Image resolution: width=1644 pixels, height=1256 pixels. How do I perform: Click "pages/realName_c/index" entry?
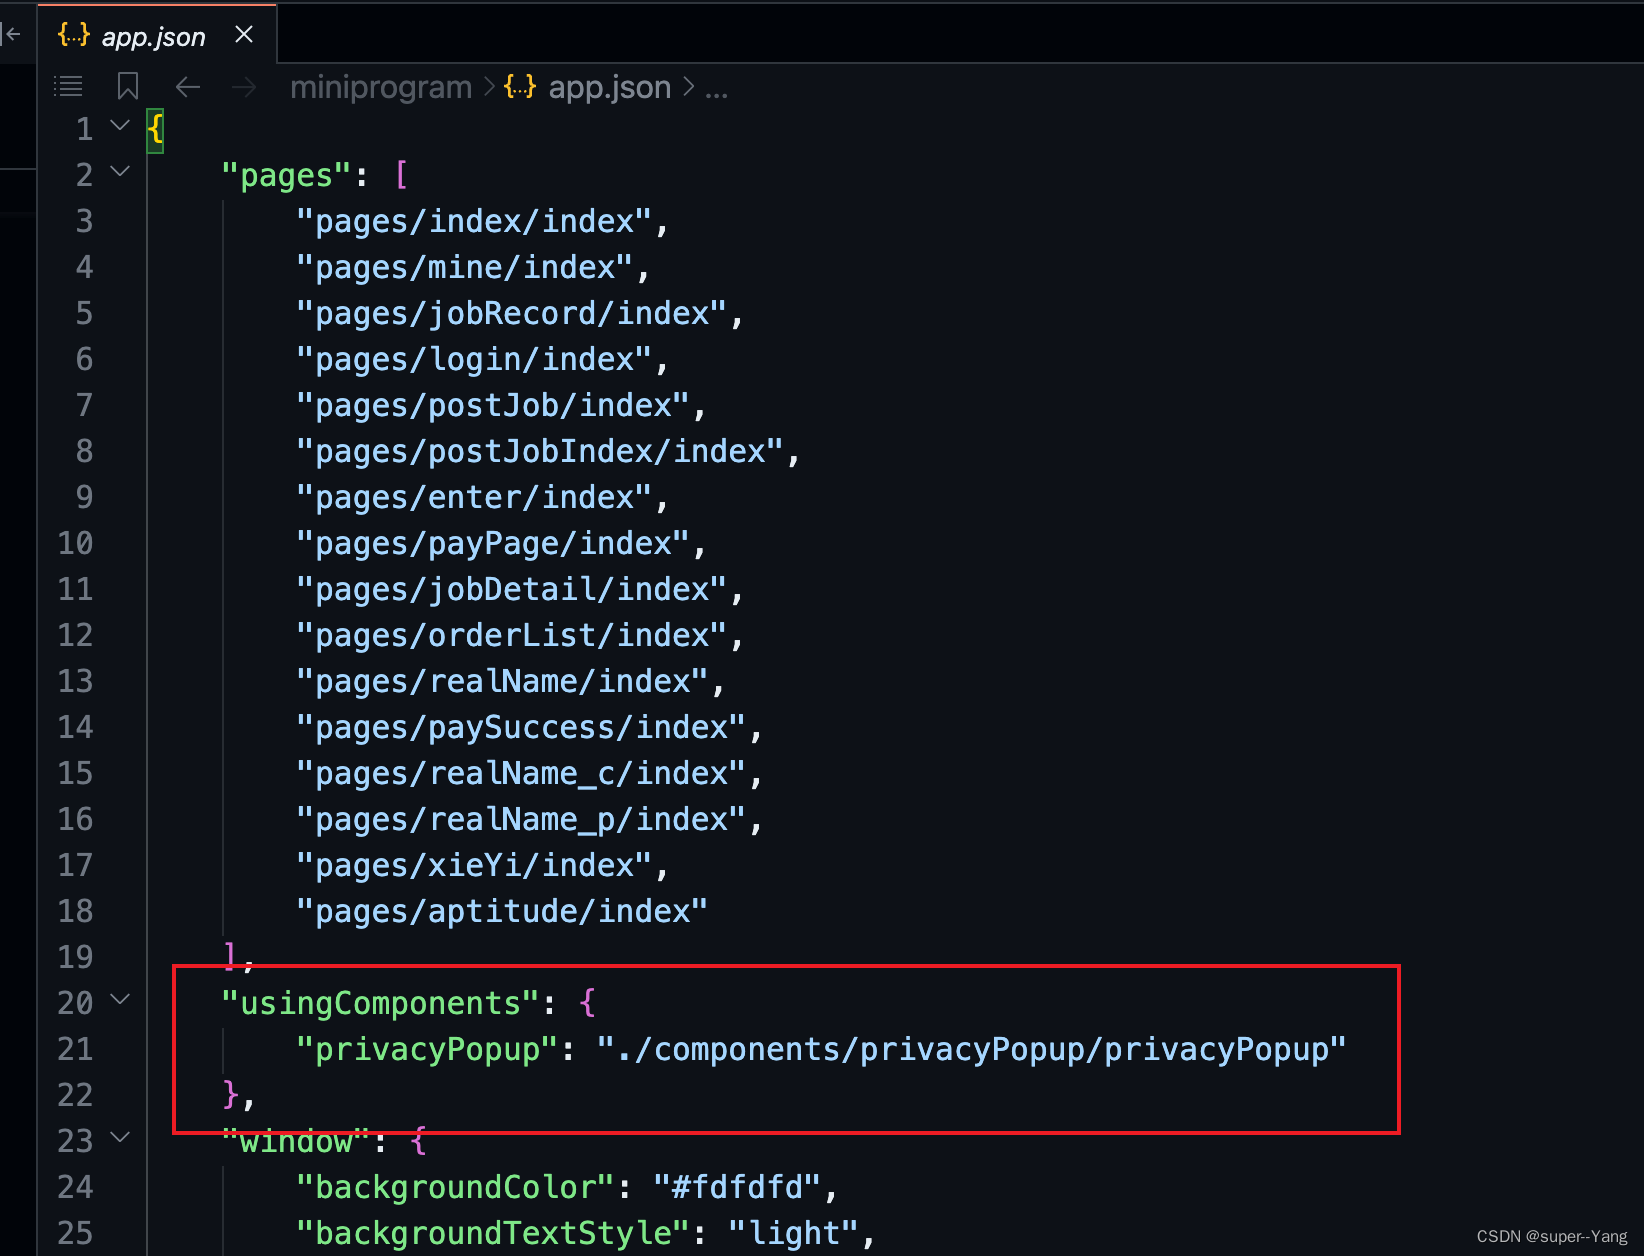(x=521, y=774)
